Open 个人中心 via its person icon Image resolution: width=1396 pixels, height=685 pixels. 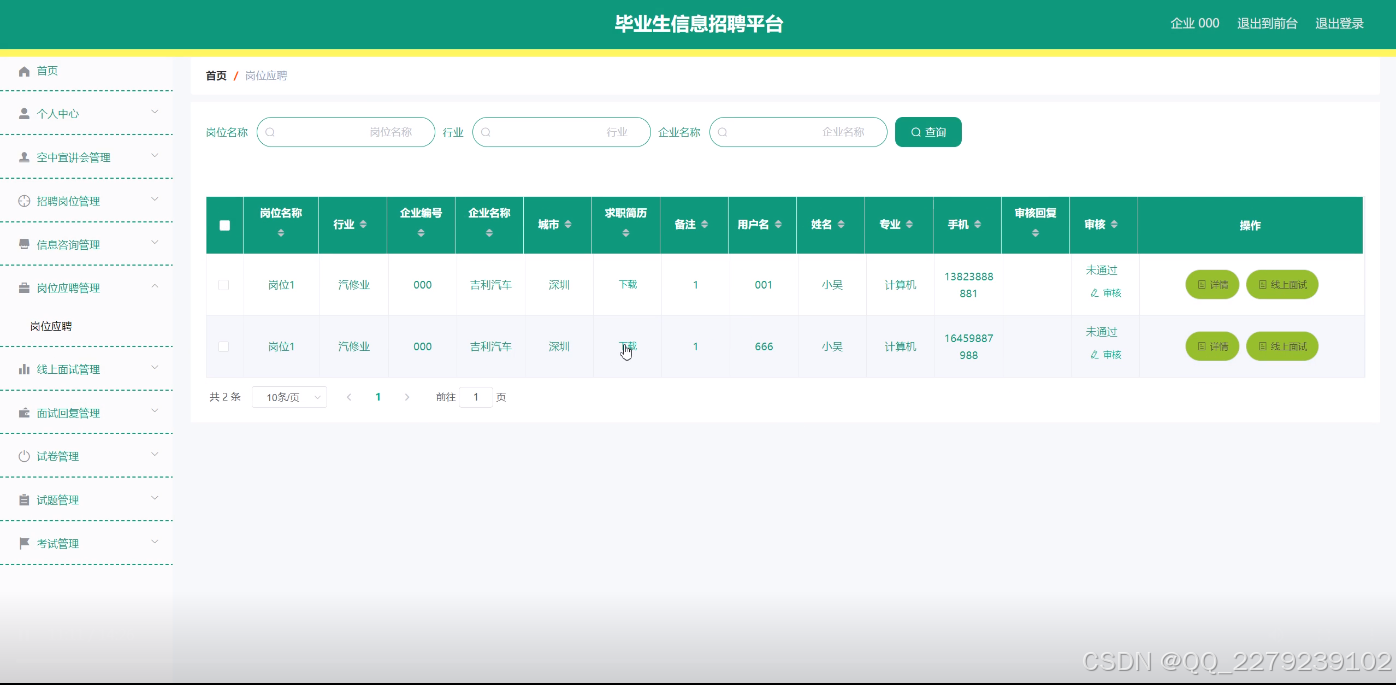click(x=25, y=113)
